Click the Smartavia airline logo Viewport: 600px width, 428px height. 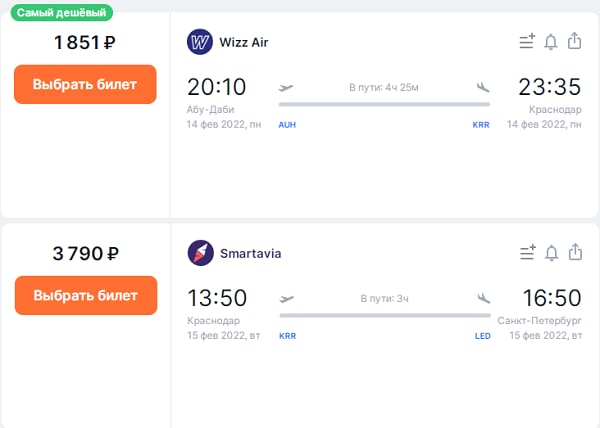(x=201, y=253)
